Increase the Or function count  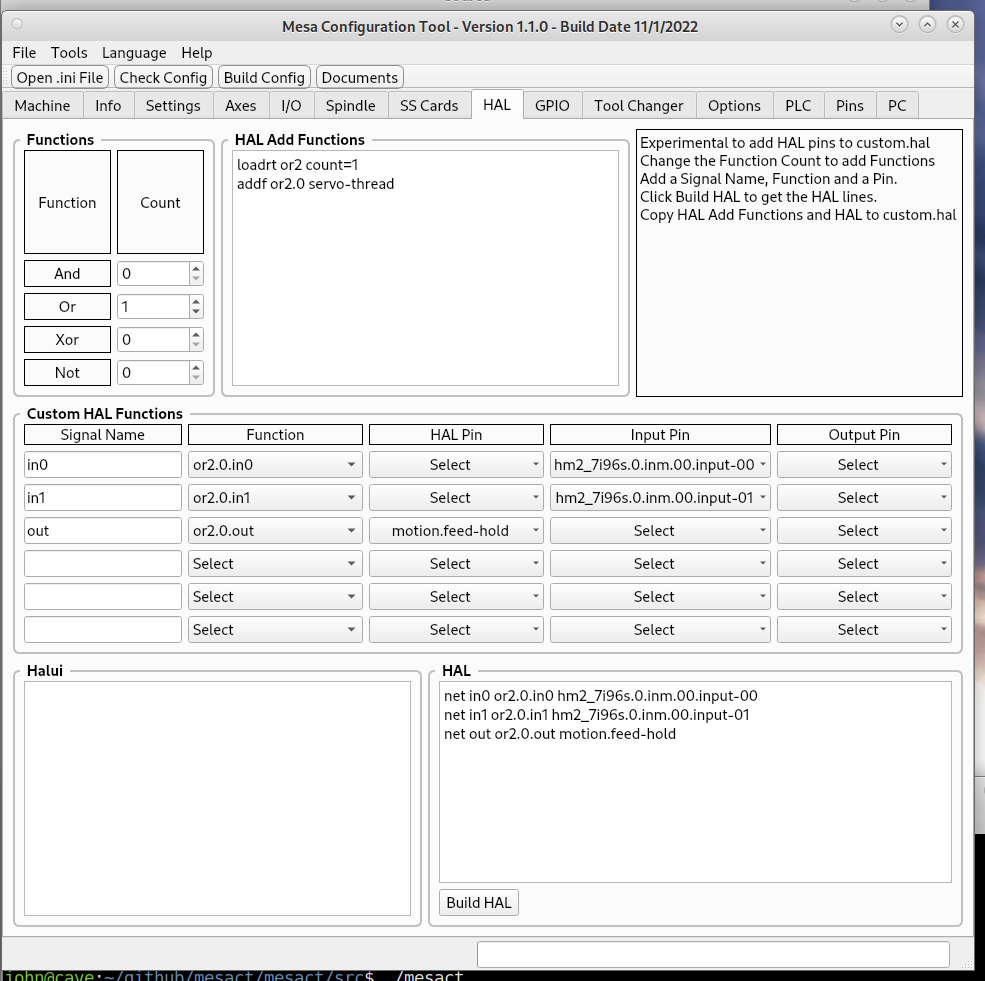(x=196, y=301)
